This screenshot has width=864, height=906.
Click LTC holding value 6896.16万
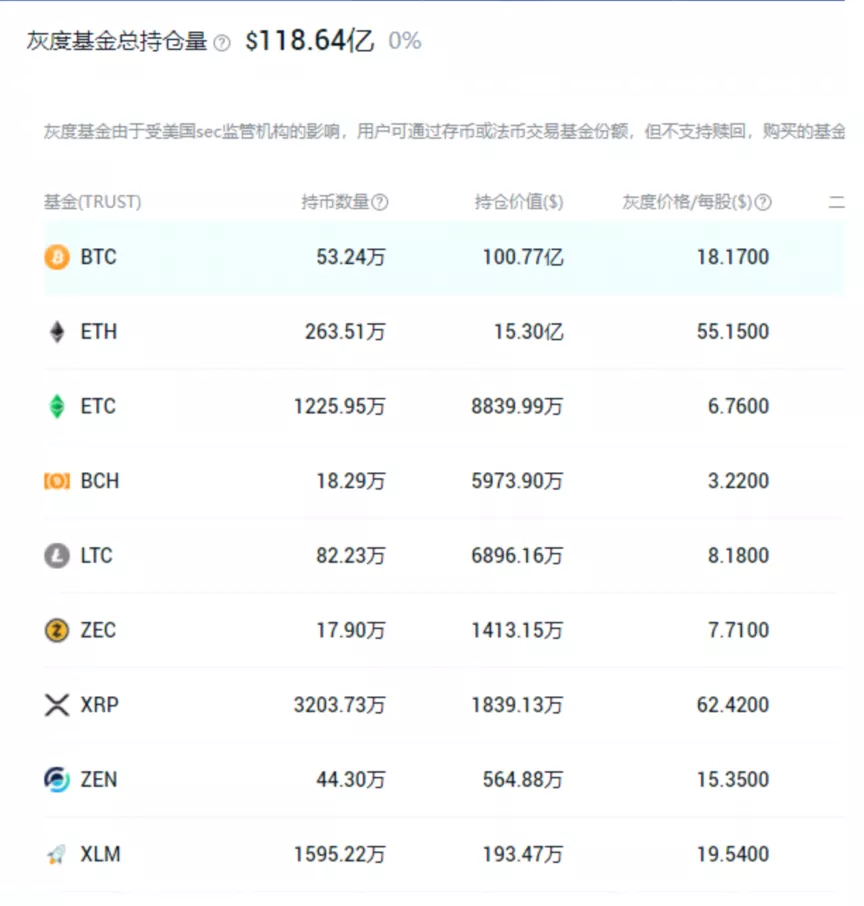pyautogui.click(x=517, y=556)
